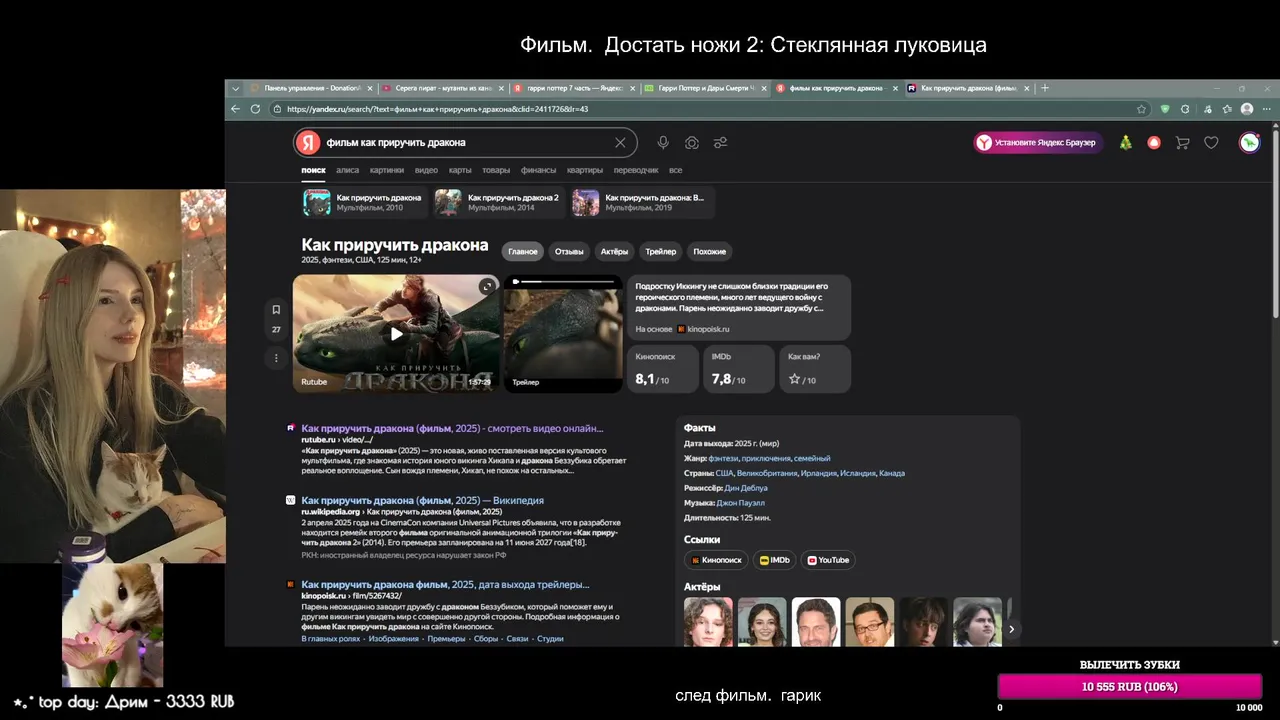Expand все search categories
Screen dimensions: 1280x720
pyautogui.click(x=676, y=171)
